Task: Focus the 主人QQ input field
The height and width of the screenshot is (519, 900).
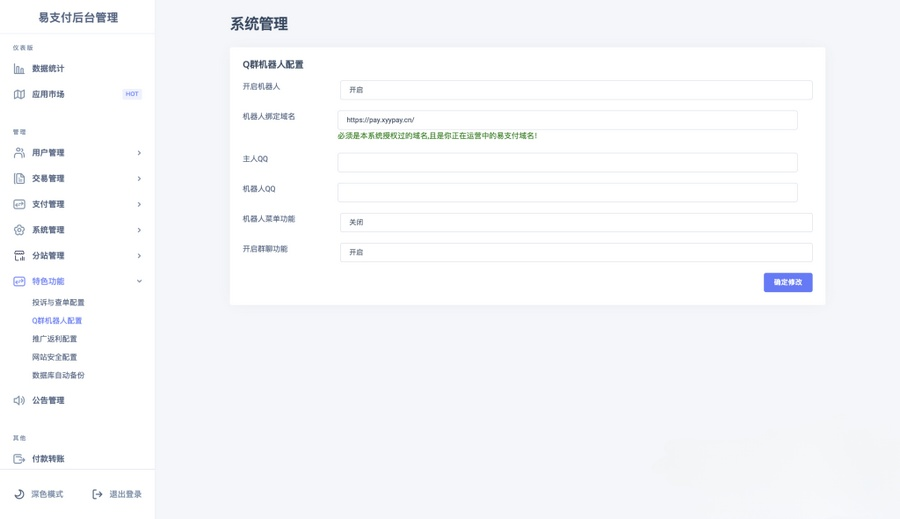Action: (568, 162)
